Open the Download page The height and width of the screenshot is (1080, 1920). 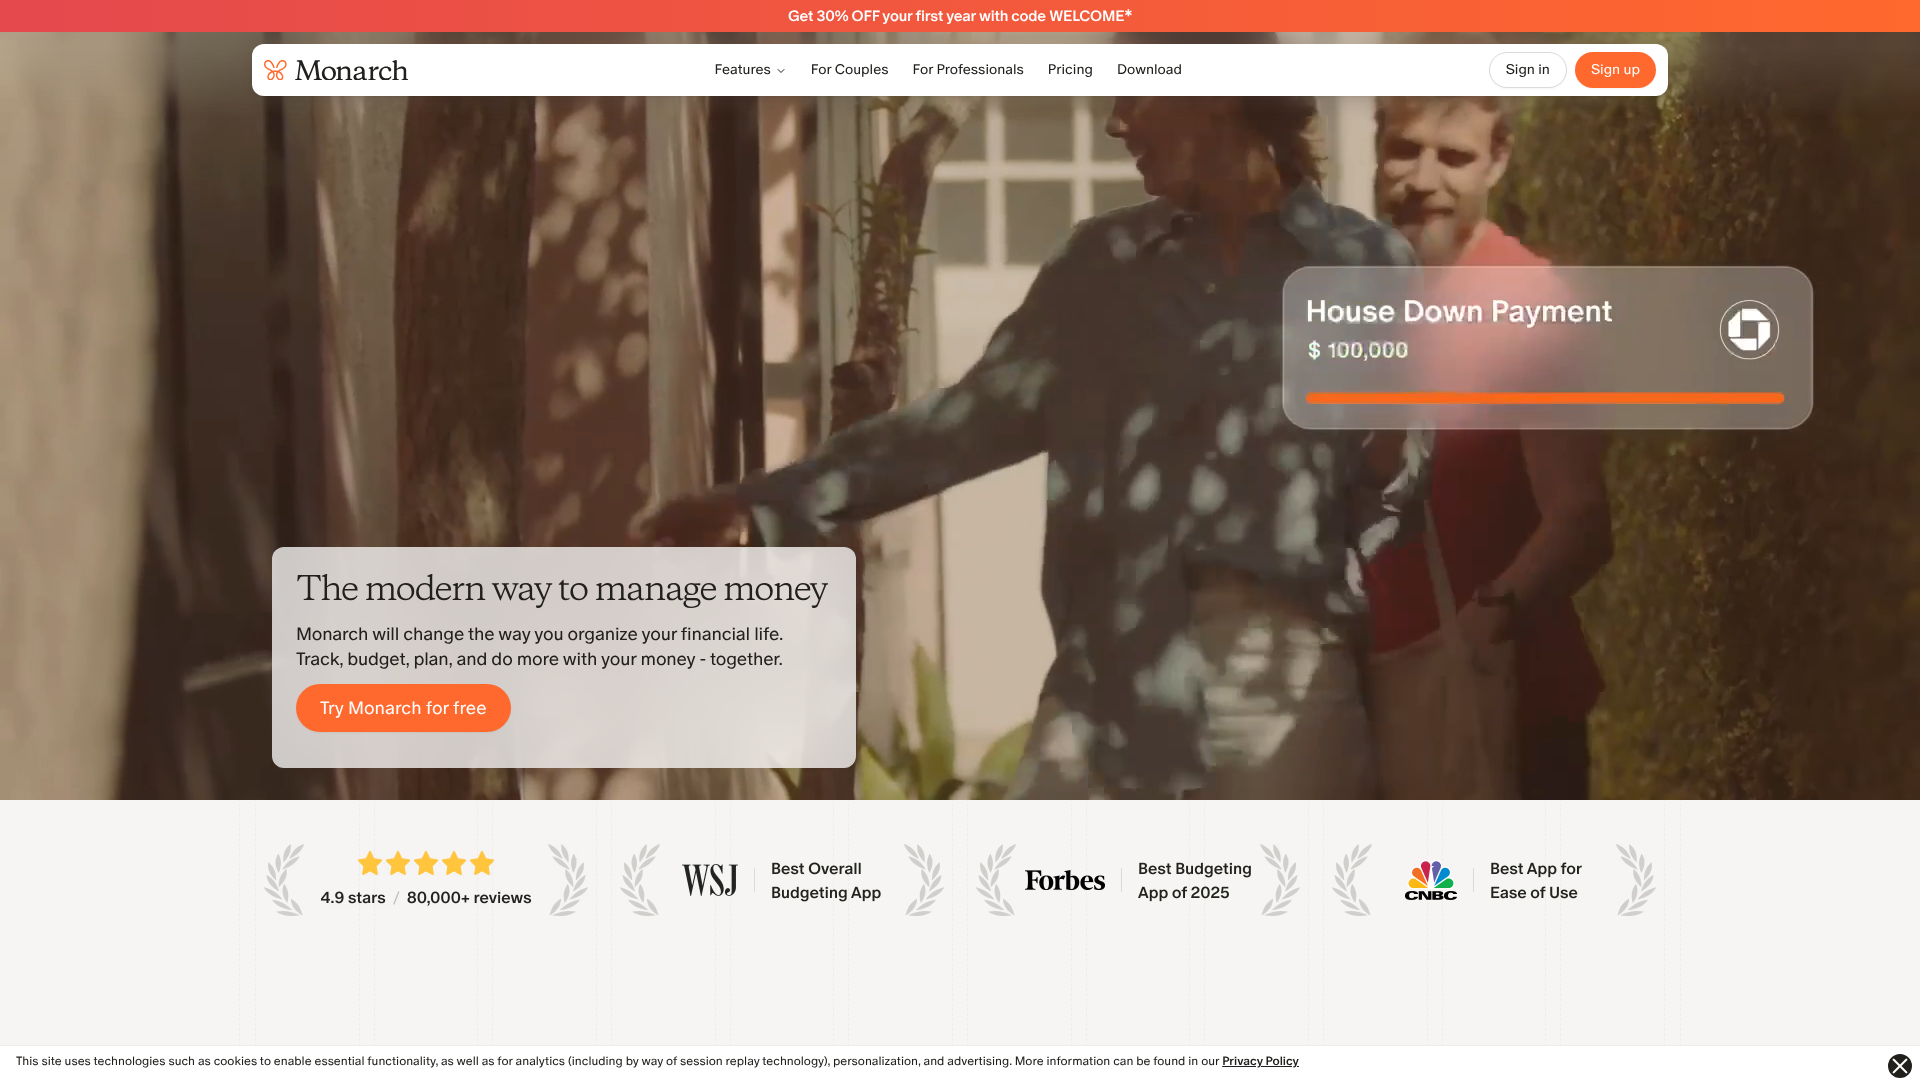point(1148,70)
